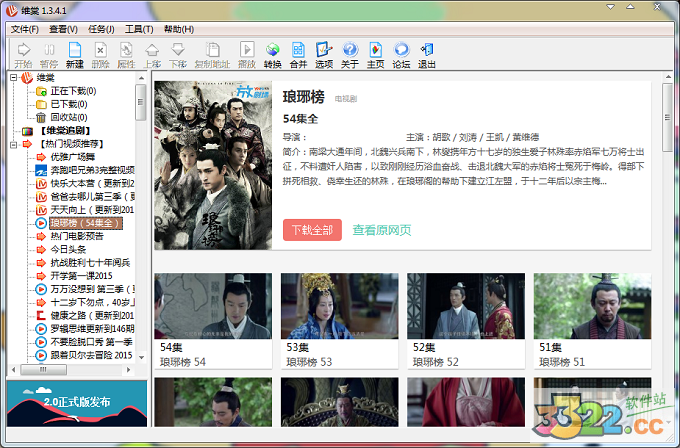Click the 开始 (Start) toolbar icon
Viewport: 680px width, 448px height.
(23, 55)
